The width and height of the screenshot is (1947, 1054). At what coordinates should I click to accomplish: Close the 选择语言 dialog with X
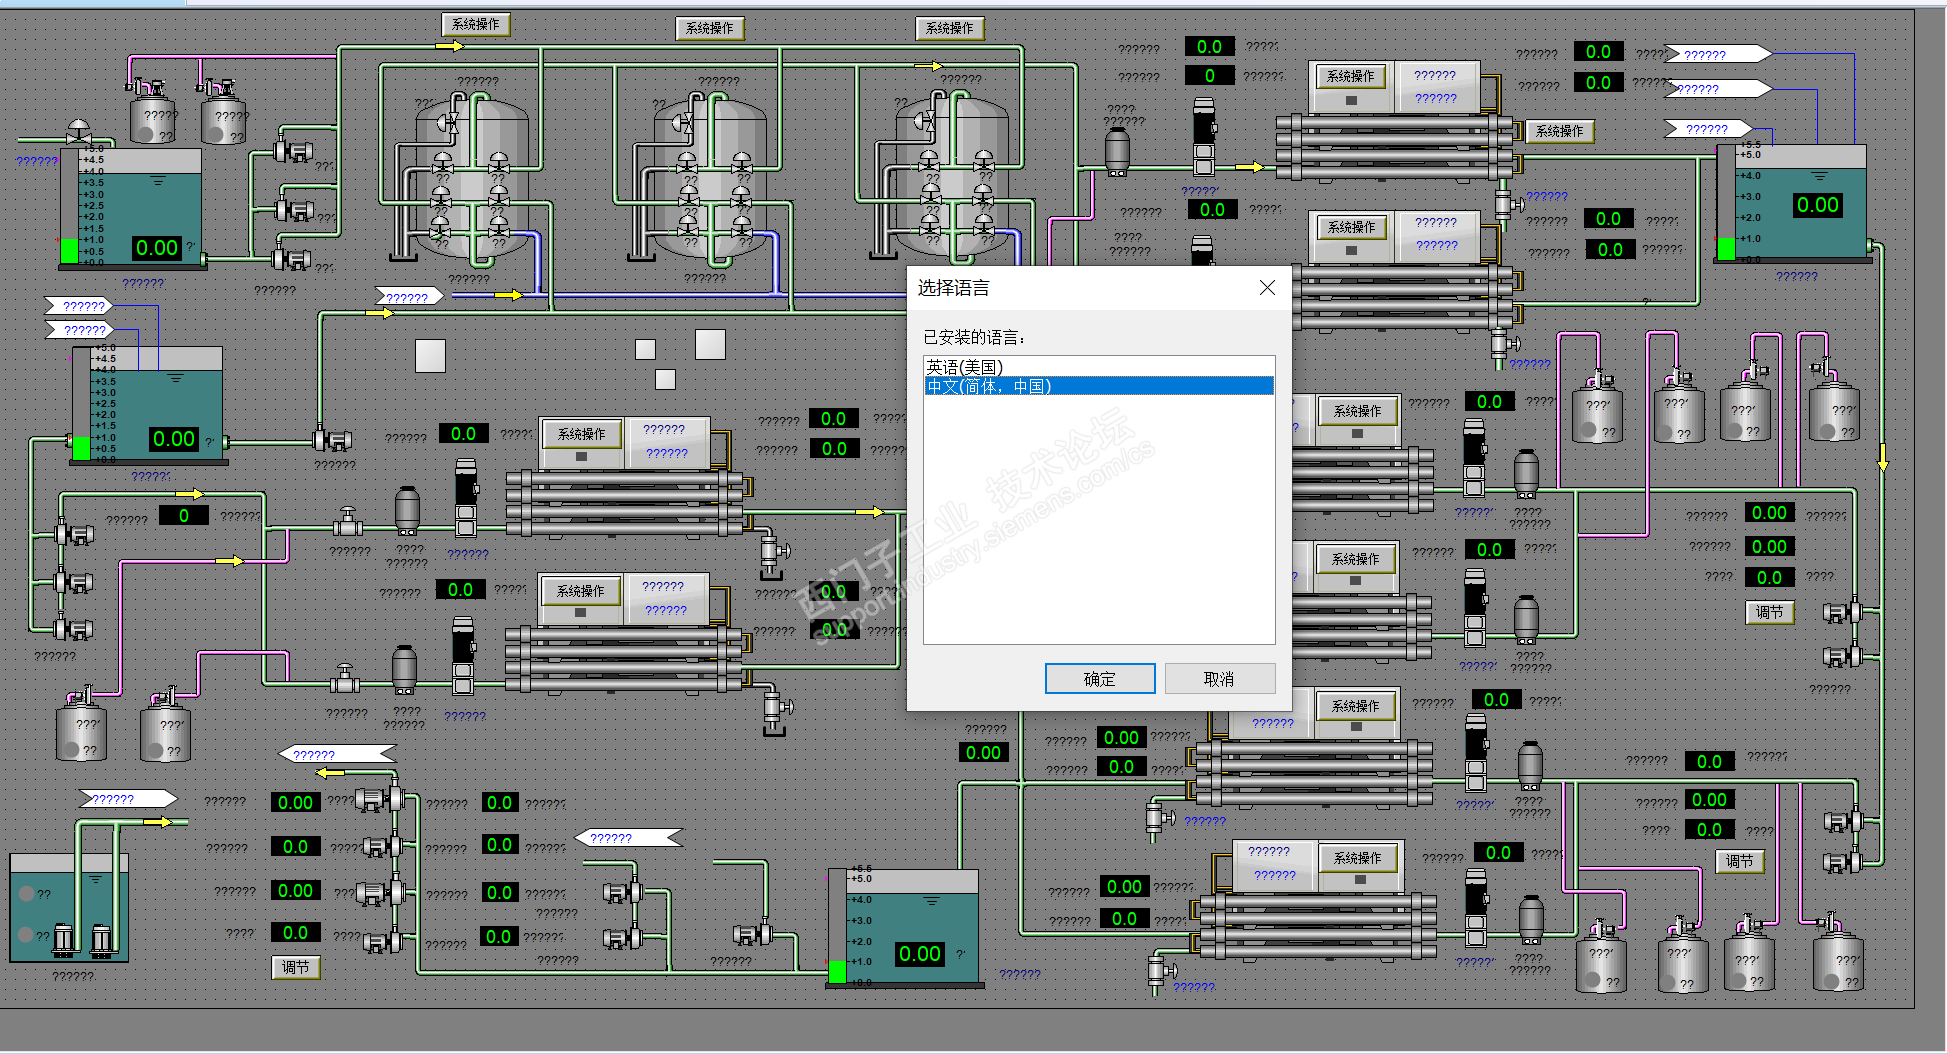1267,288
